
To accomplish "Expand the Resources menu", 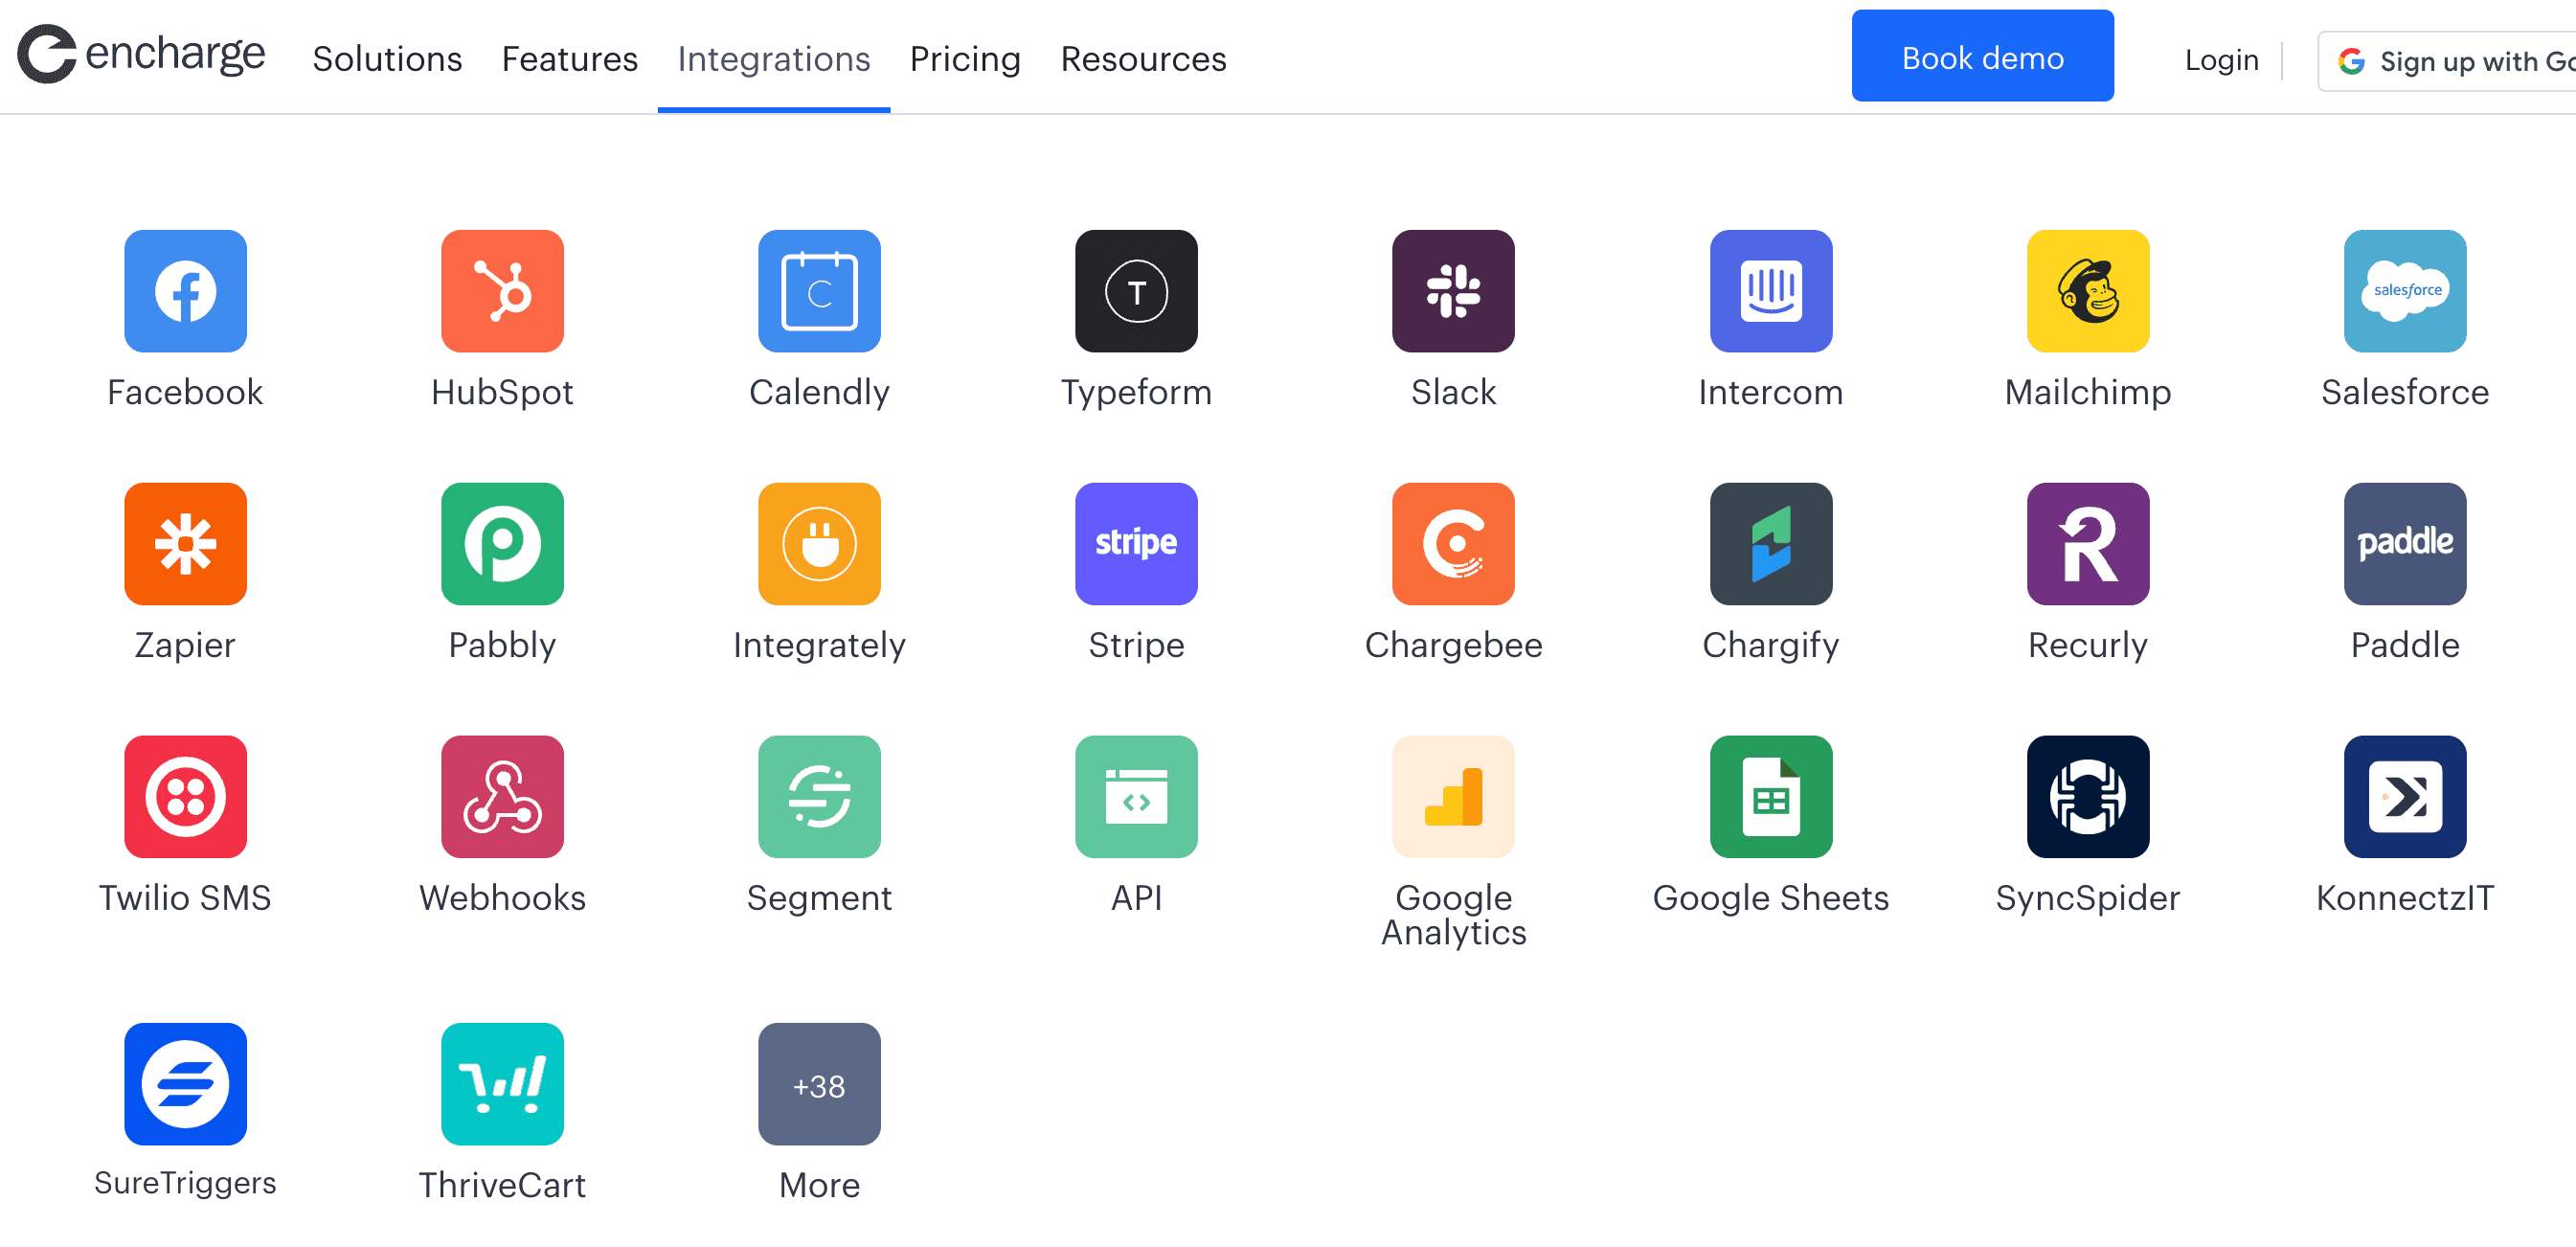I will [1143, 59].
